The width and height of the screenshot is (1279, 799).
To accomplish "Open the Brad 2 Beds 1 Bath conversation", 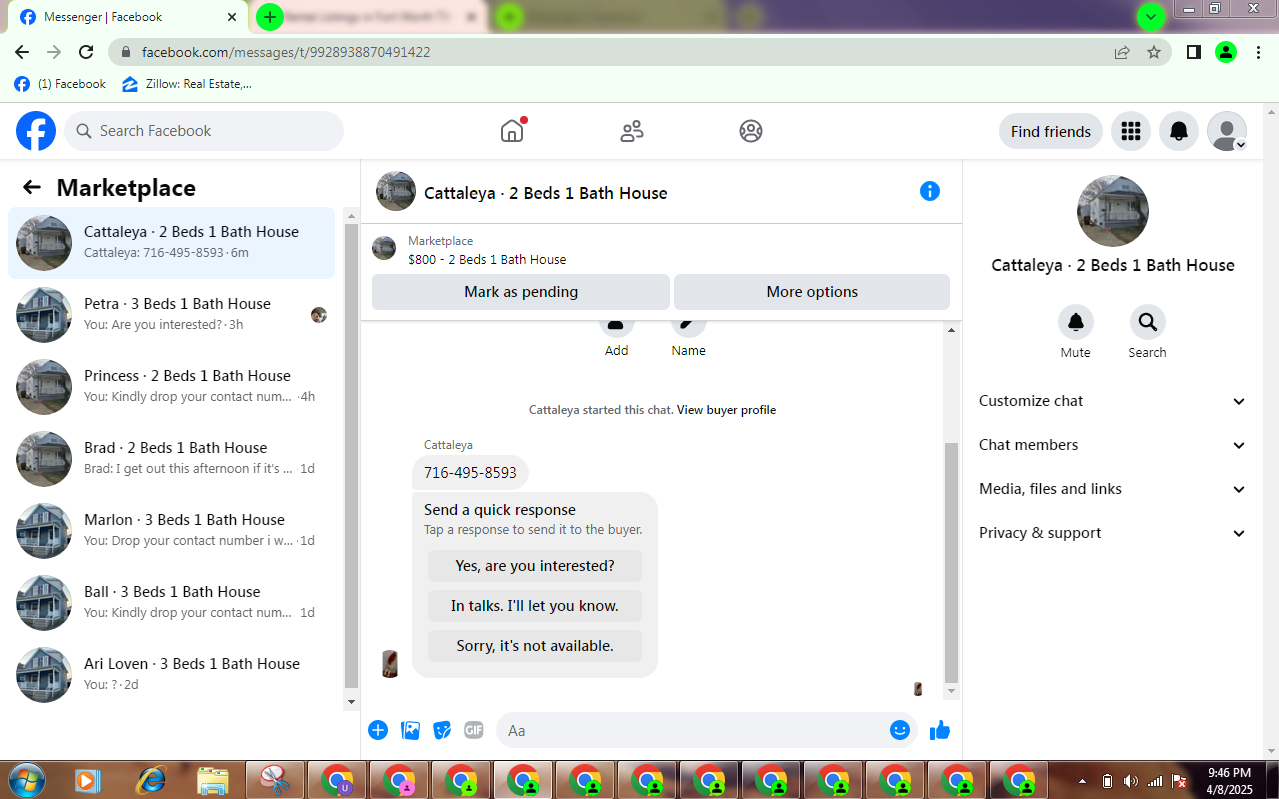I will [x=171, y=459].
